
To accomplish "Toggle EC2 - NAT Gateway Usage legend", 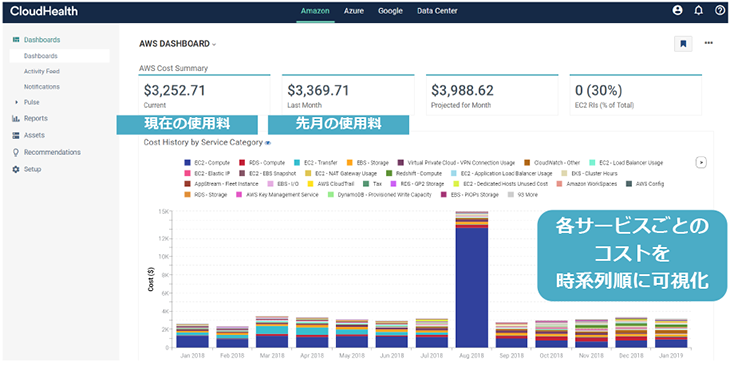I will [341, 174].
